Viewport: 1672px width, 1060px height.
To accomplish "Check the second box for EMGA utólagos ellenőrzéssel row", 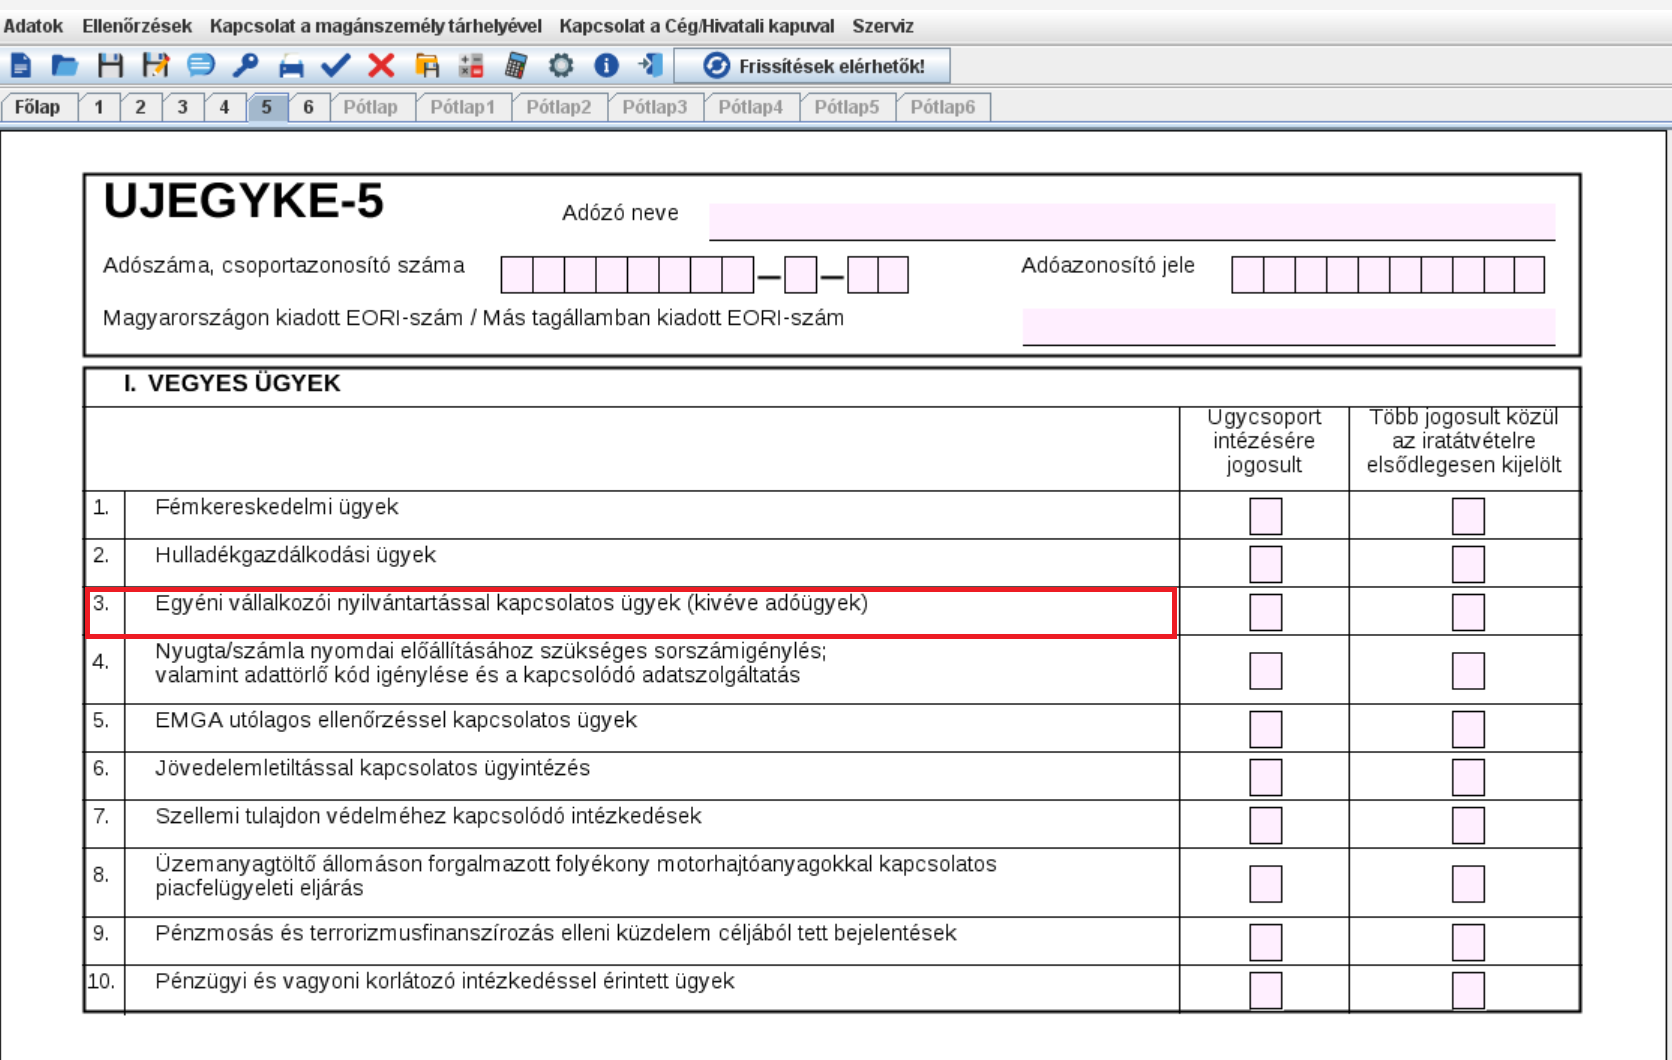I will (x=1467, y=729).
